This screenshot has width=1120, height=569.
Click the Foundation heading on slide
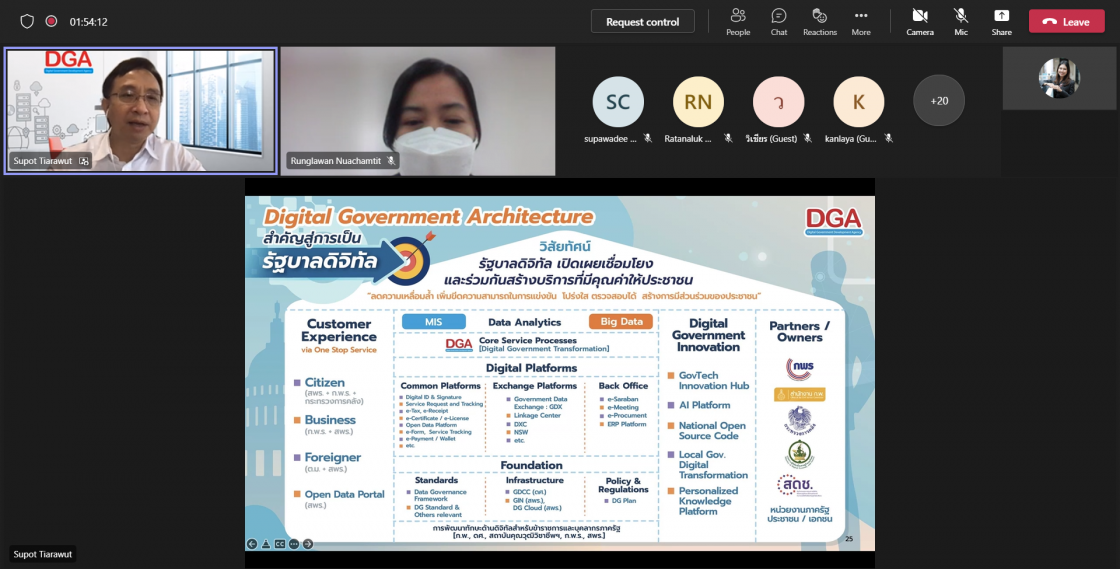click(x=531, y=465)
